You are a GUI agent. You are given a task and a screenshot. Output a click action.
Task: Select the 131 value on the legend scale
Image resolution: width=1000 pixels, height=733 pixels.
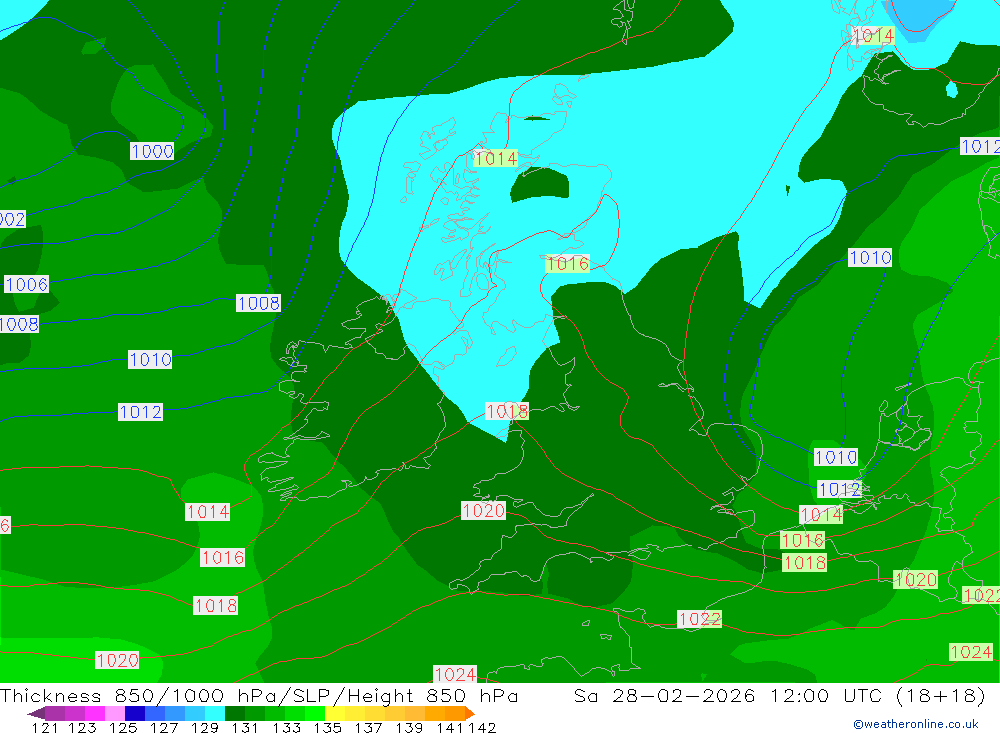pyautogui.click(x=244, y=727)
